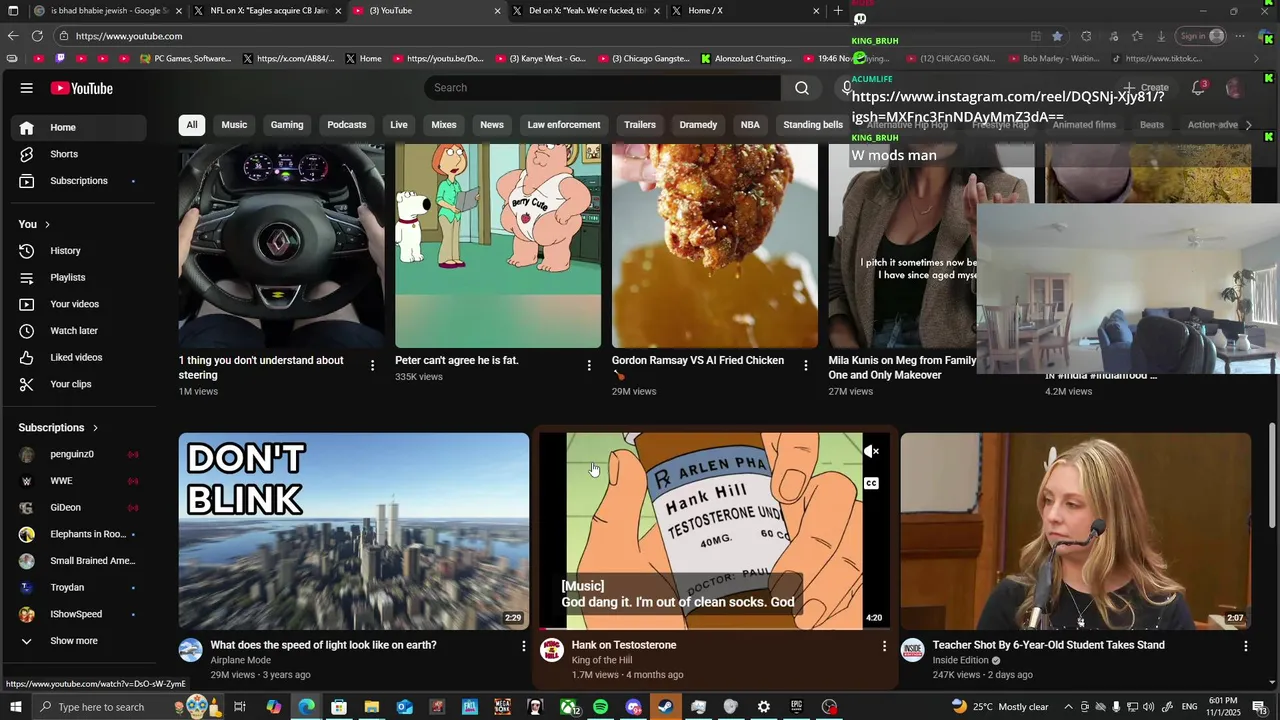Open Home in the sidebar

click(x=78, y=127)
